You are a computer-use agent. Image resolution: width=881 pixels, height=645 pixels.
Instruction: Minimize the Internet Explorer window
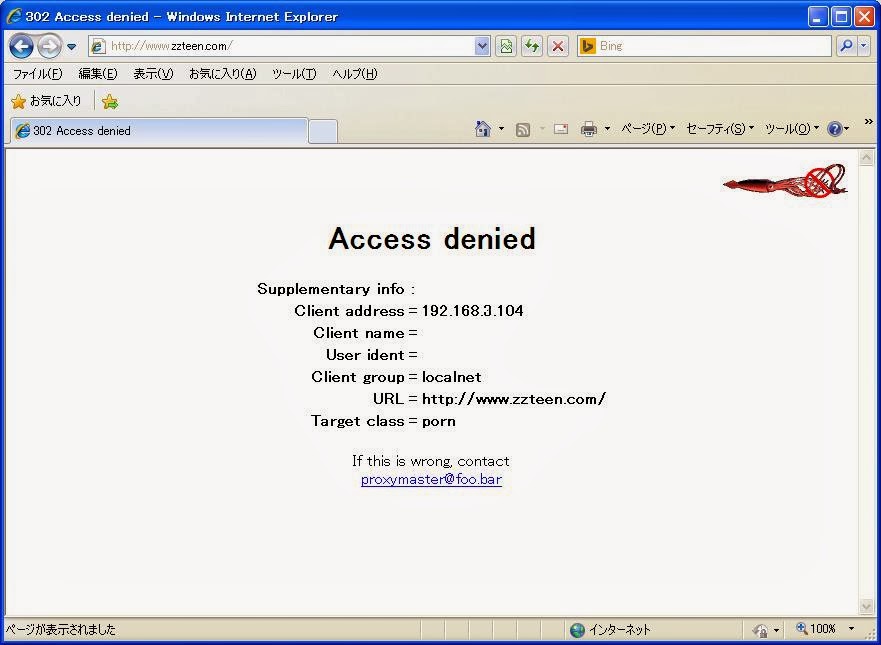tap(818, 17)
